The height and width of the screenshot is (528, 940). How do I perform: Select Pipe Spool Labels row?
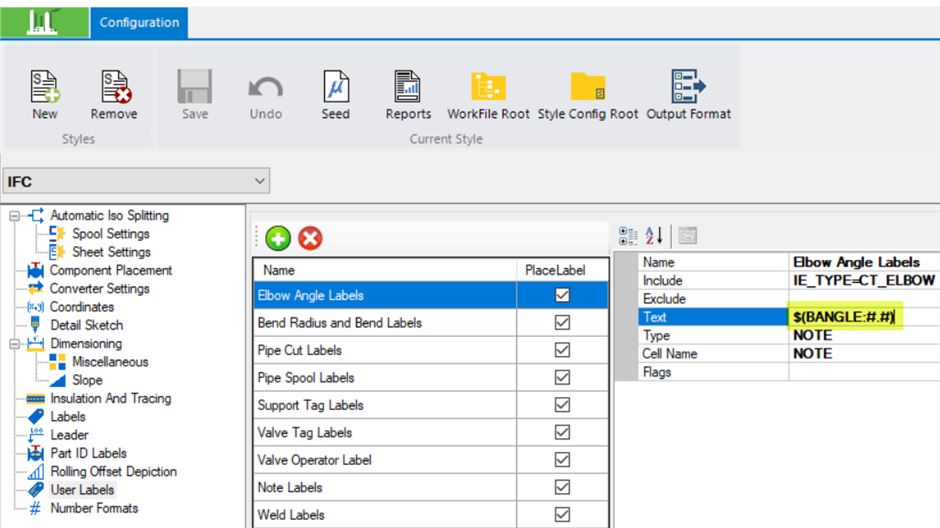click(385, 378)
